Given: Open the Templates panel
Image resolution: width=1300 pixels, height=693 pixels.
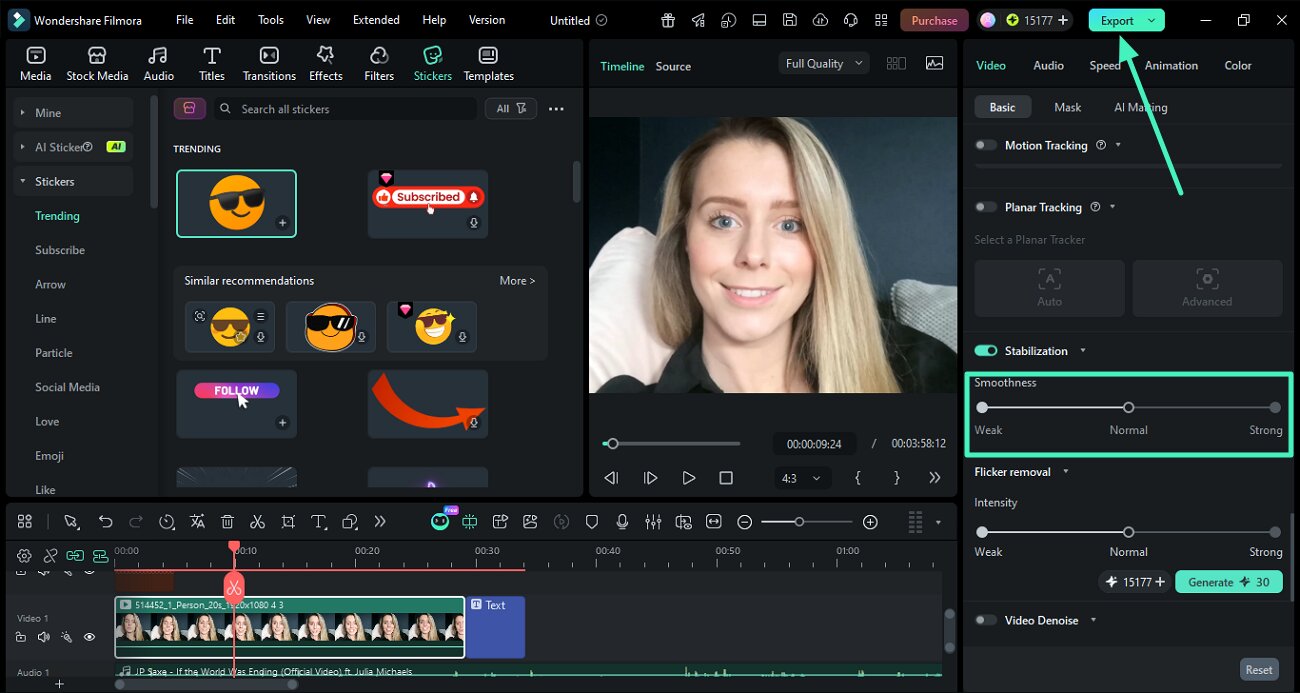Looking at the screenshot, I should point(488,64).
